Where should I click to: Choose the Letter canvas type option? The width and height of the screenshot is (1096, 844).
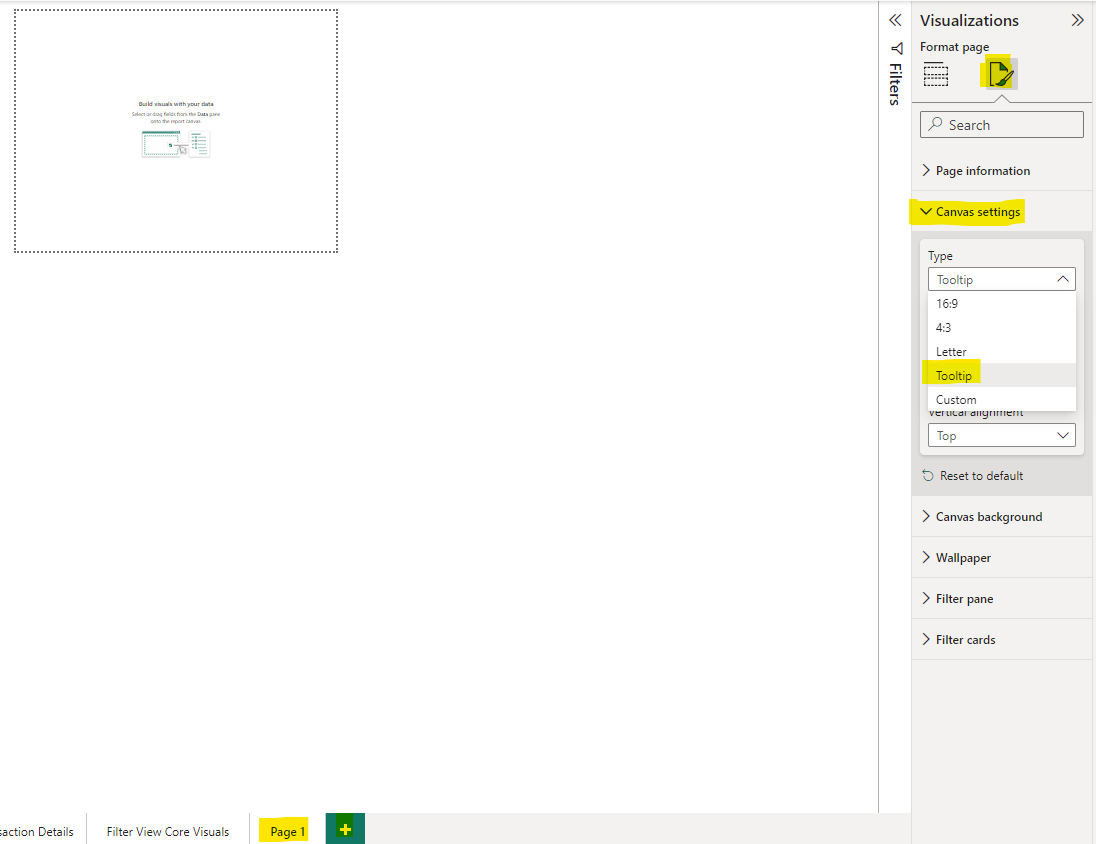1002,352
